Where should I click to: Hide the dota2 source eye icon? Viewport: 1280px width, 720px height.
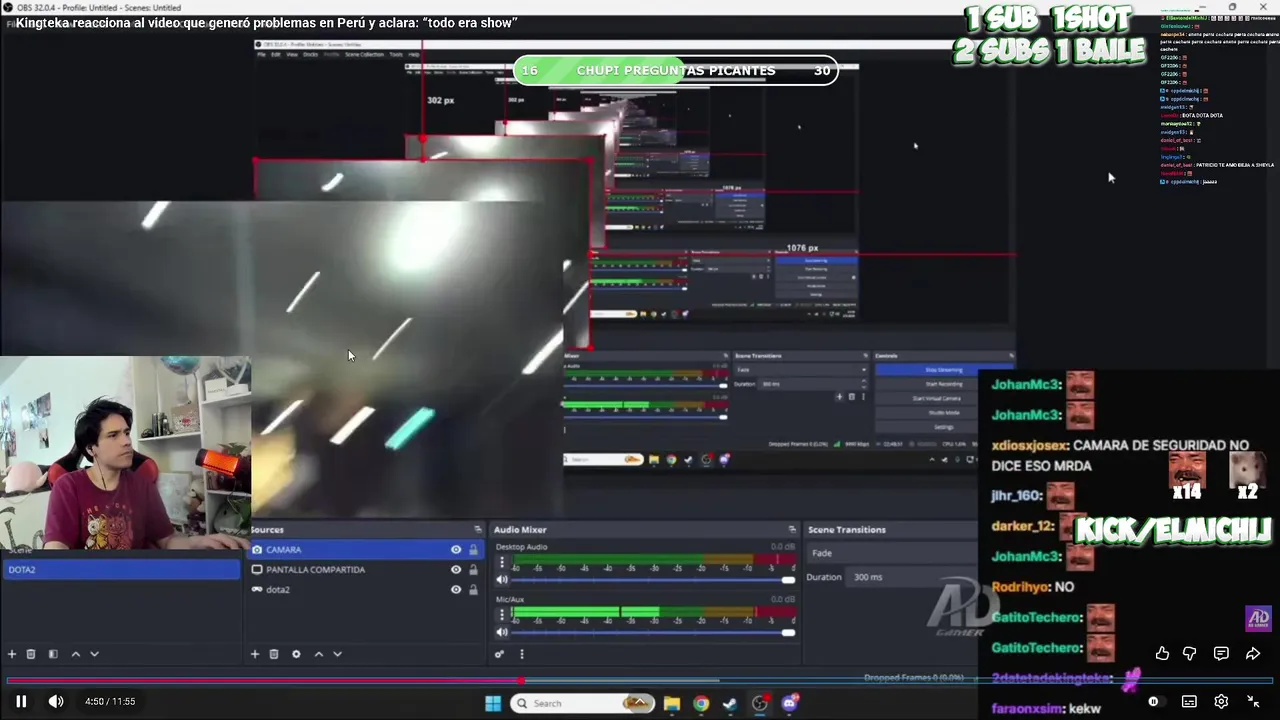456,589
